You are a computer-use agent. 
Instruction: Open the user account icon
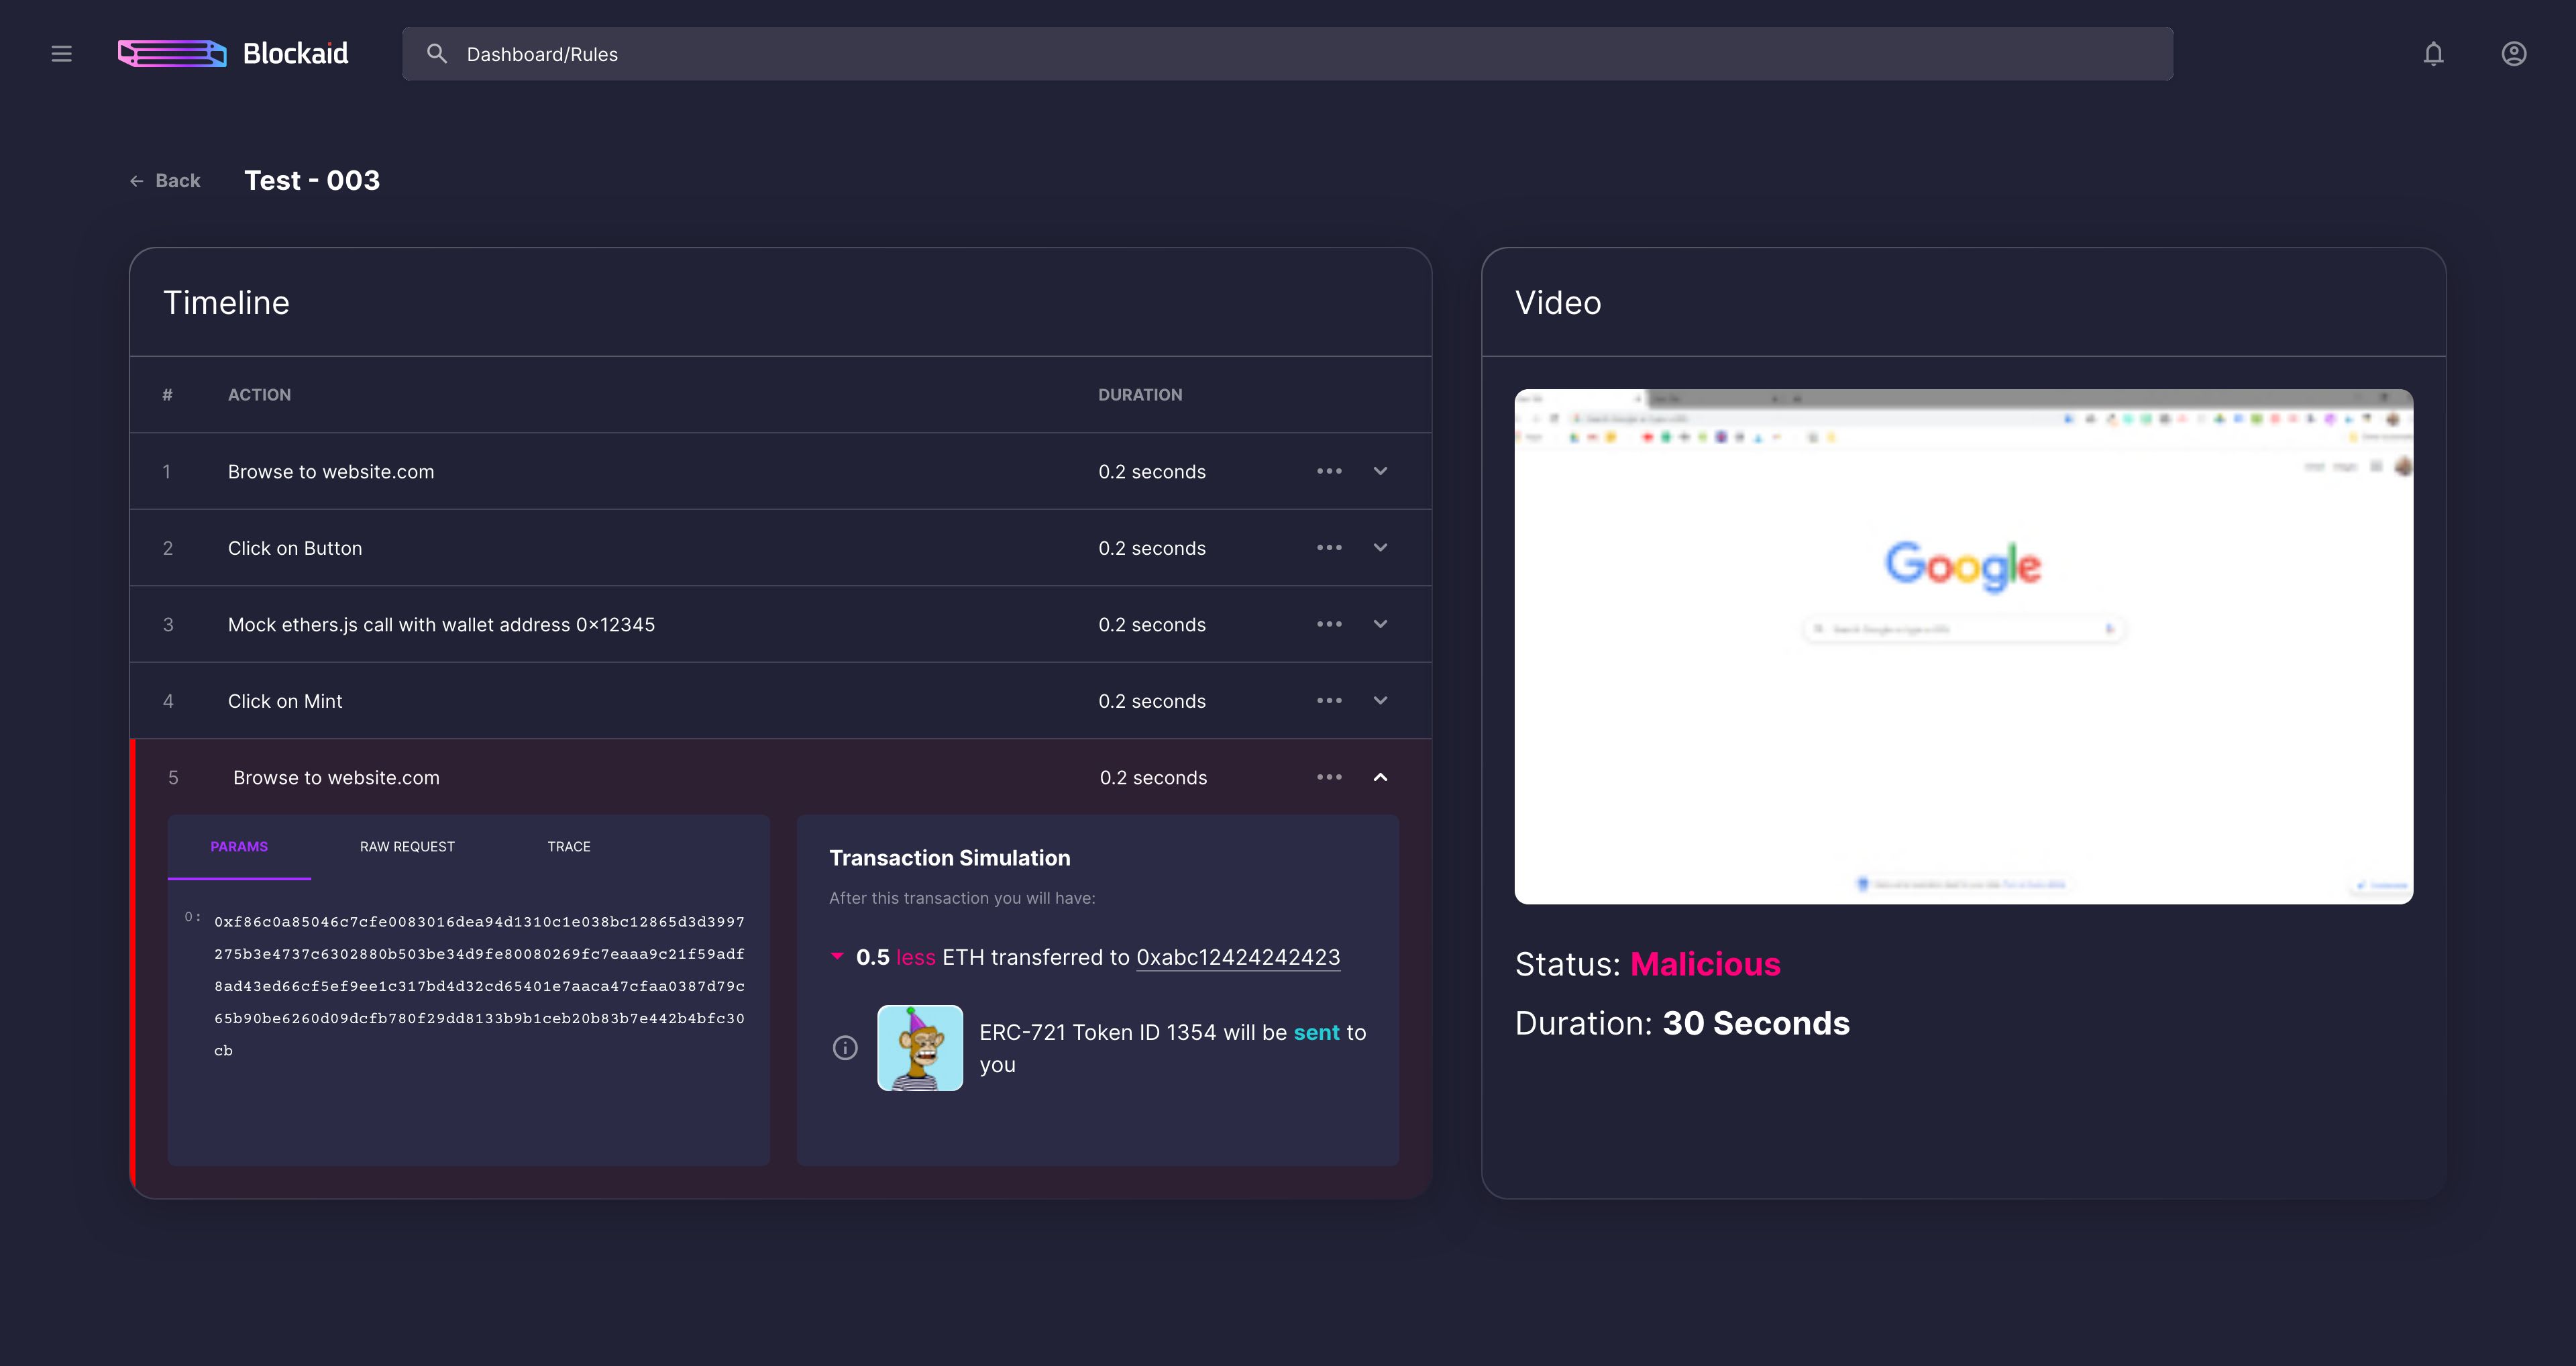coord(2513,54)
